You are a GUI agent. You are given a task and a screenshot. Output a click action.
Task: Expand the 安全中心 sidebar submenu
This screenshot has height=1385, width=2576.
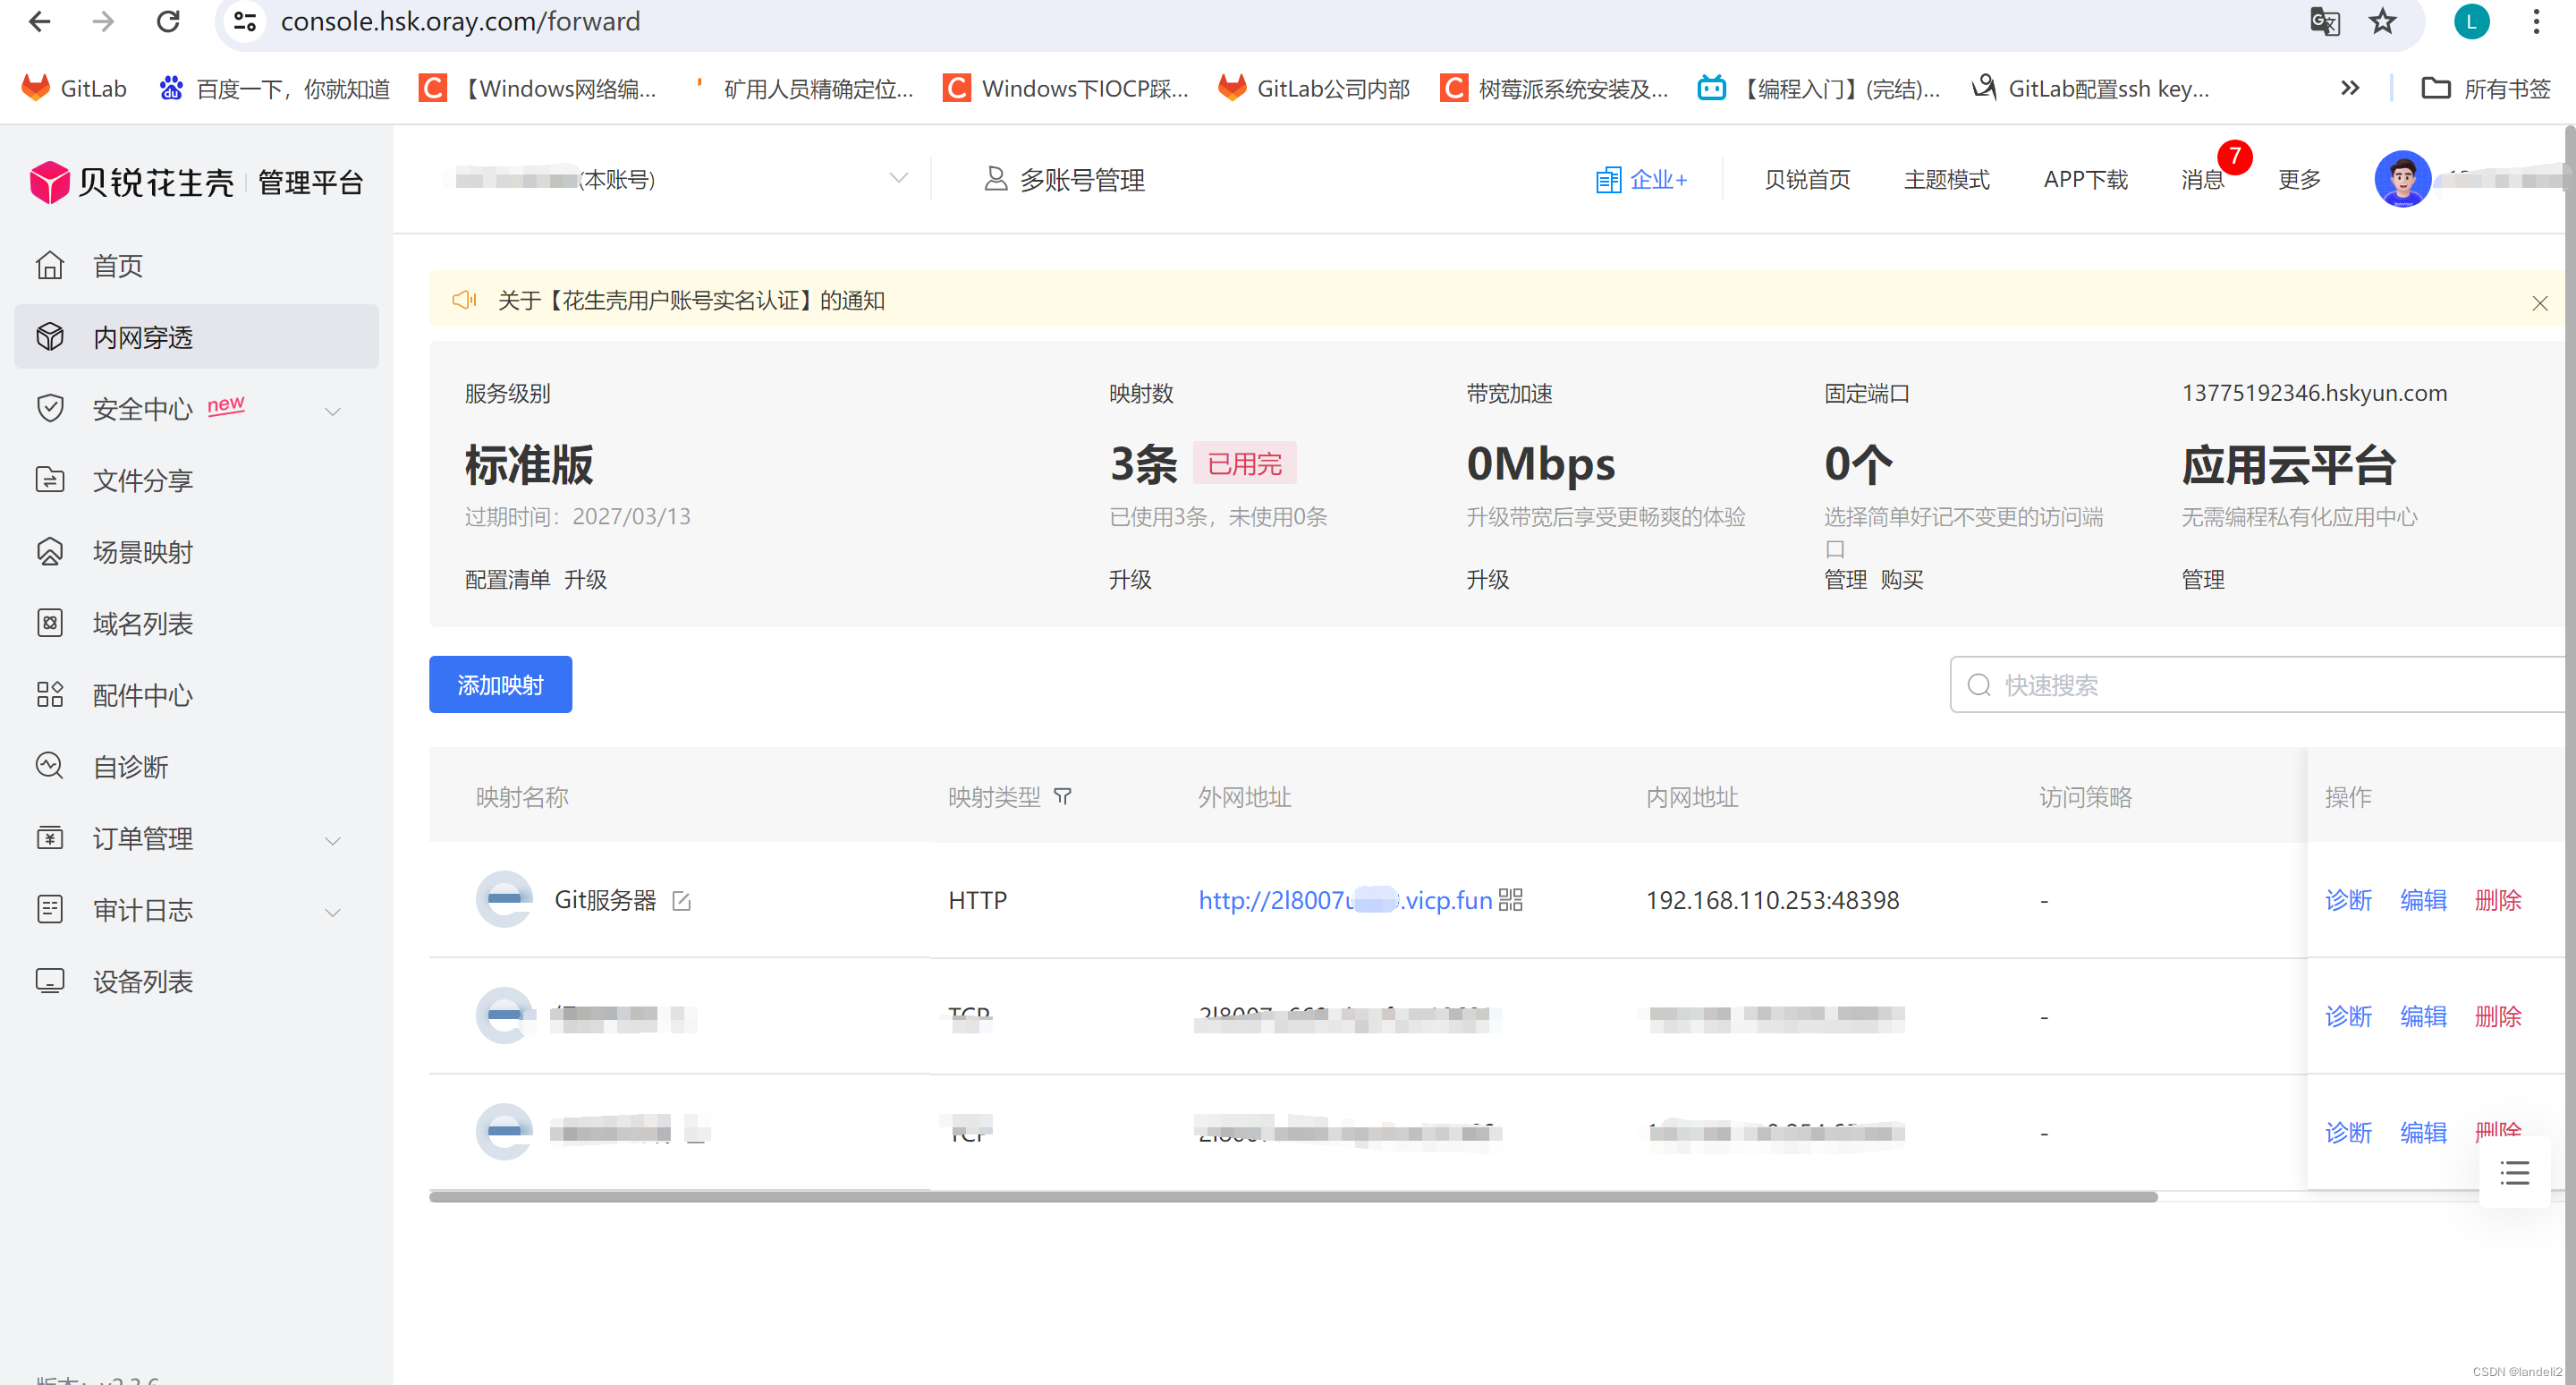333,410
